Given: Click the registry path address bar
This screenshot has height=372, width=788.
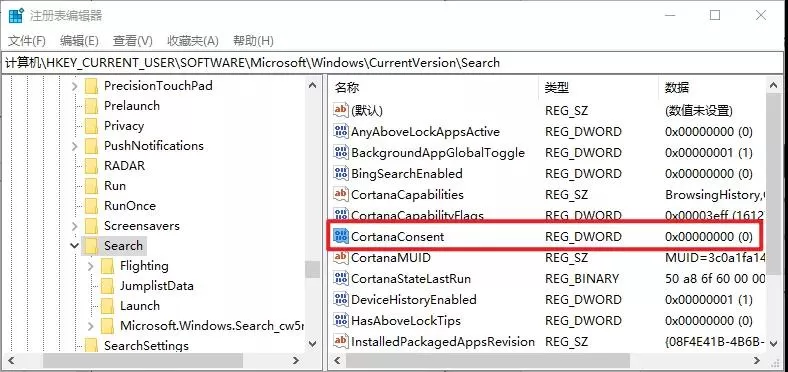Looking at the screenshot, I should pos(394,63).
